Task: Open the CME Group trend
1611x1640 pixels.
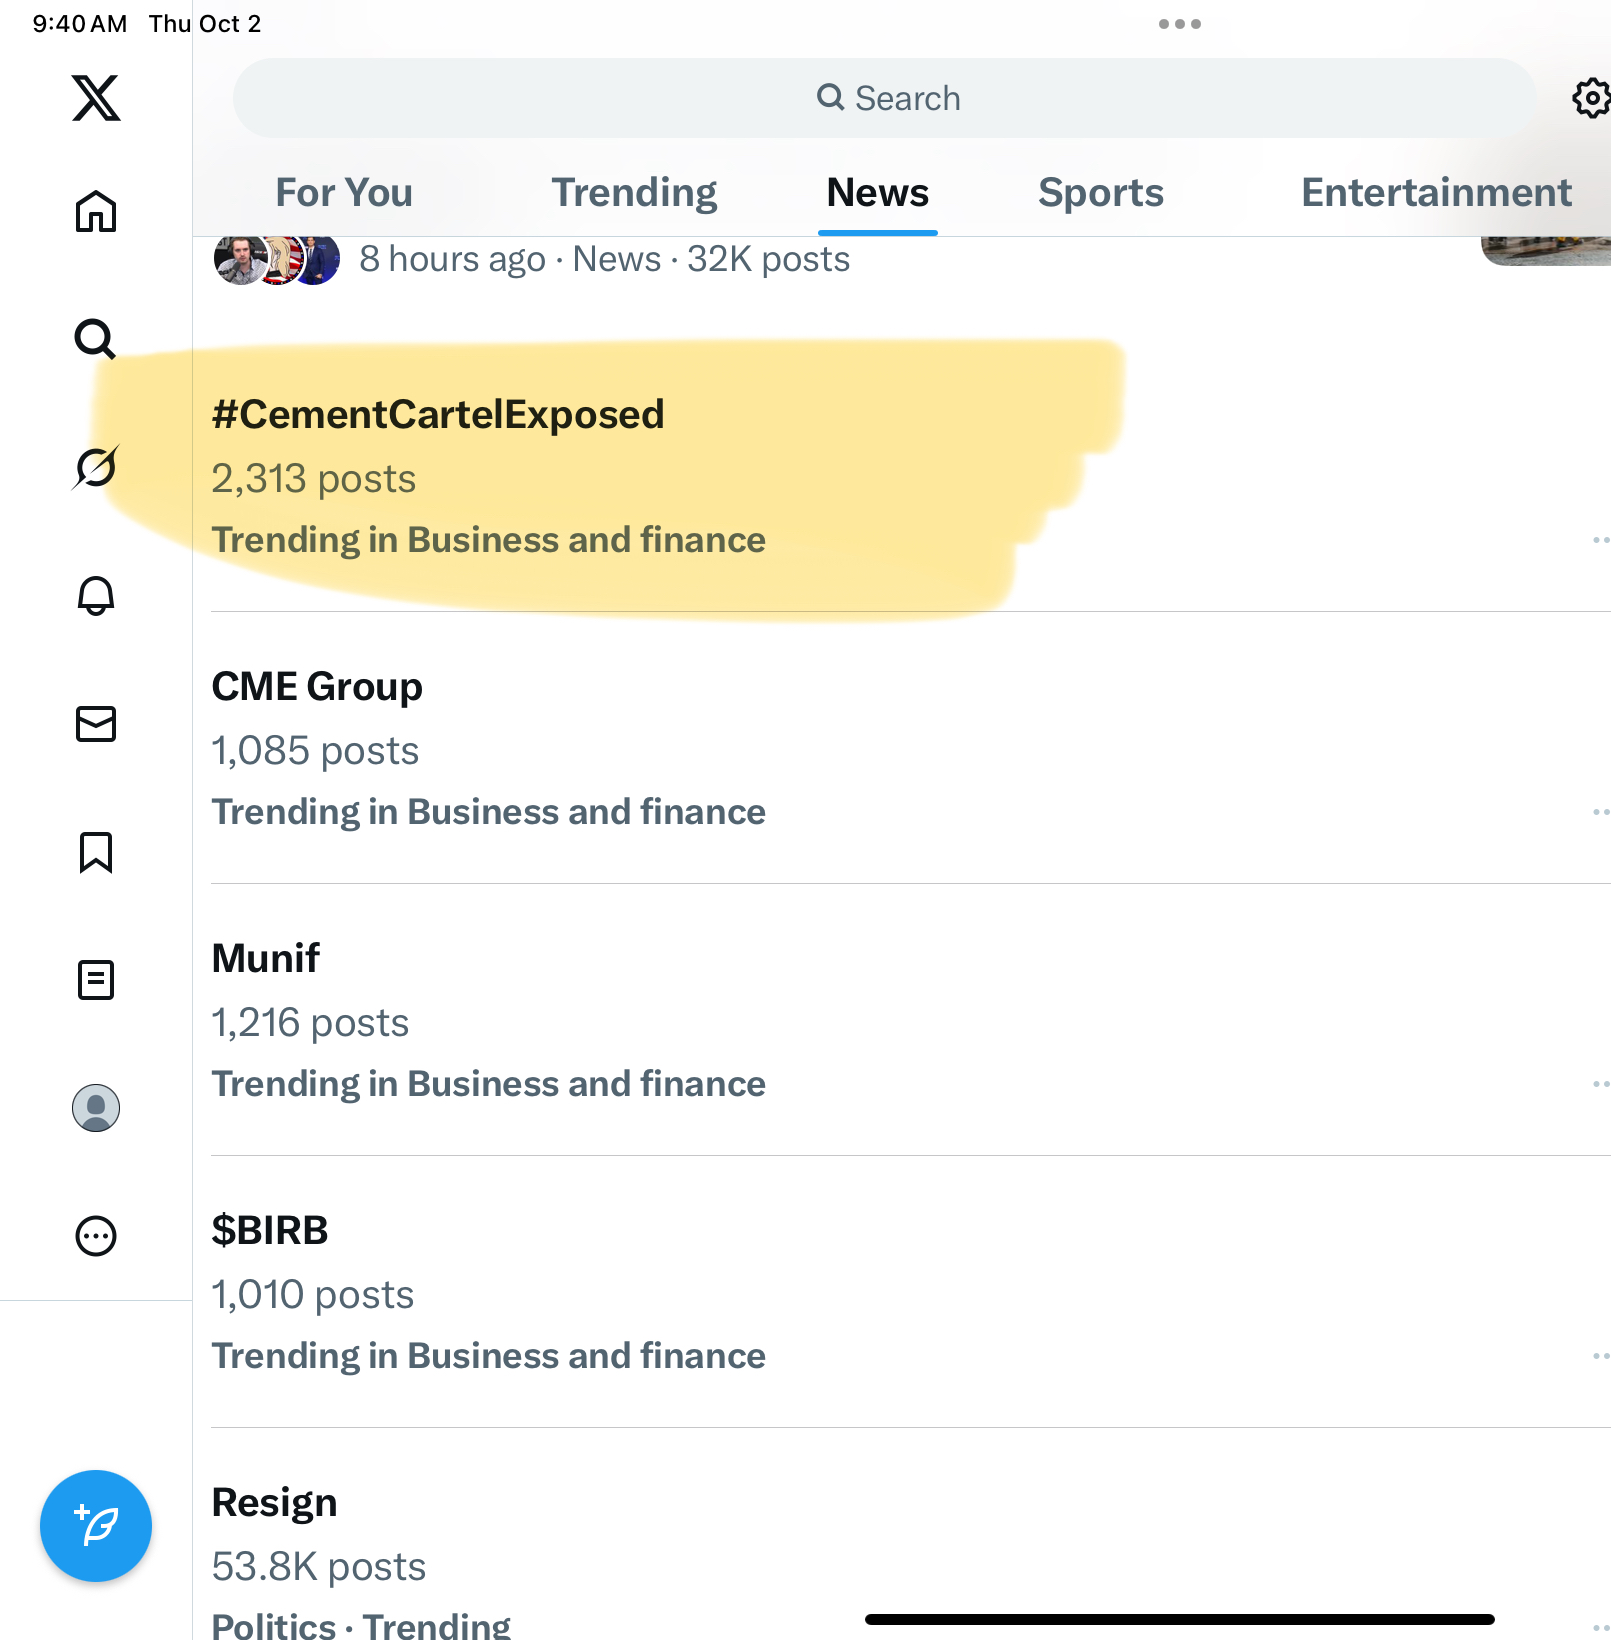Action: (x=317, y=687)
